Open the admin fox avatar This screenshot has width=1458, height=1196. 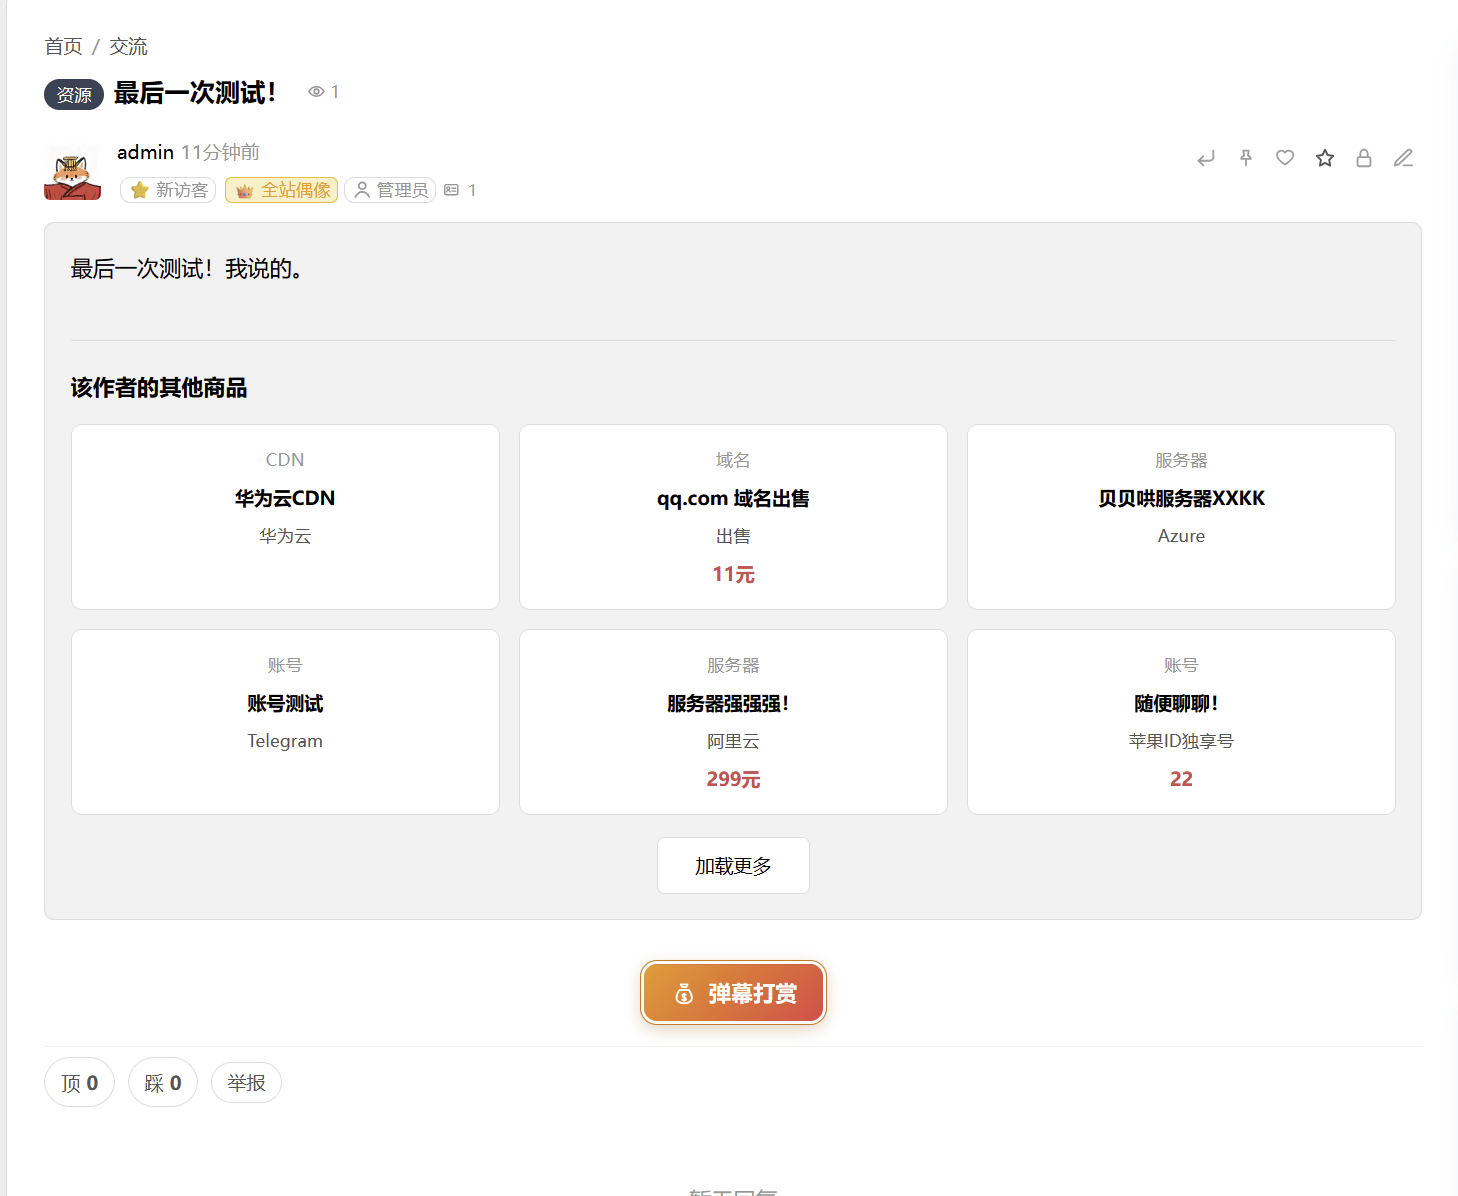point(73,172)
